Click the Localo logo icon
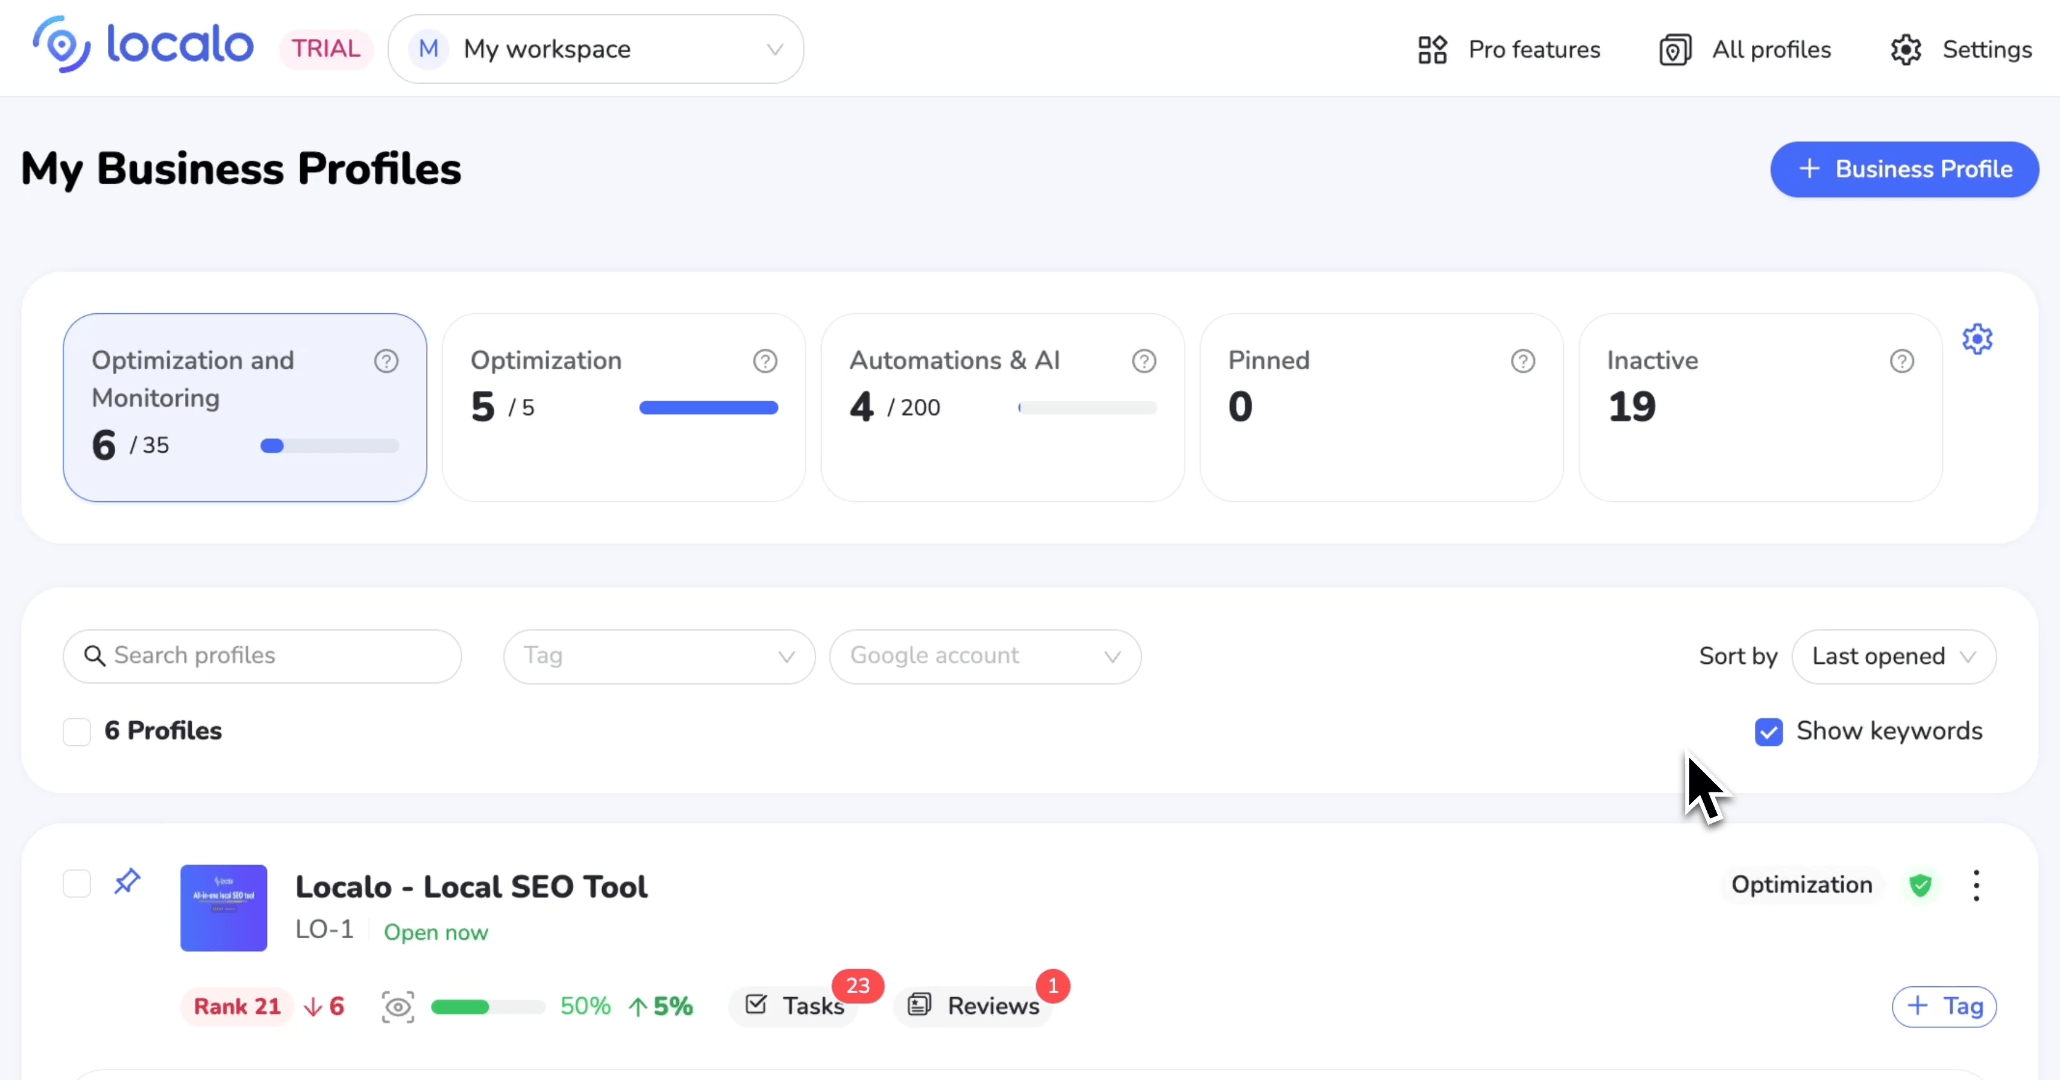This screenshot has height=1080, width=2060. pyautogui.click(x=62, y=45)
